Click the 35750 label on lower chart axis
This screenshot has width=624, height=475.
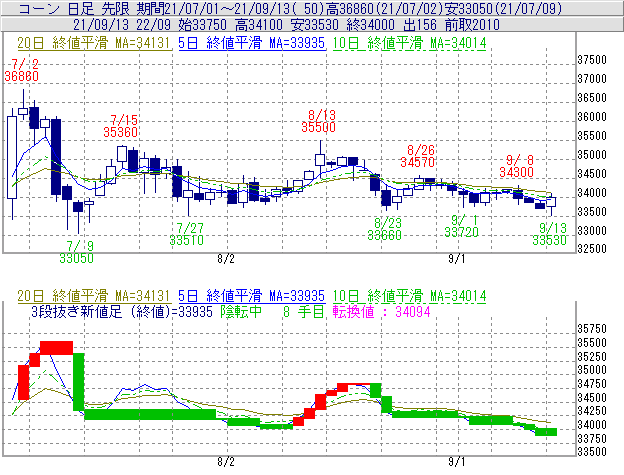[594, 328]
